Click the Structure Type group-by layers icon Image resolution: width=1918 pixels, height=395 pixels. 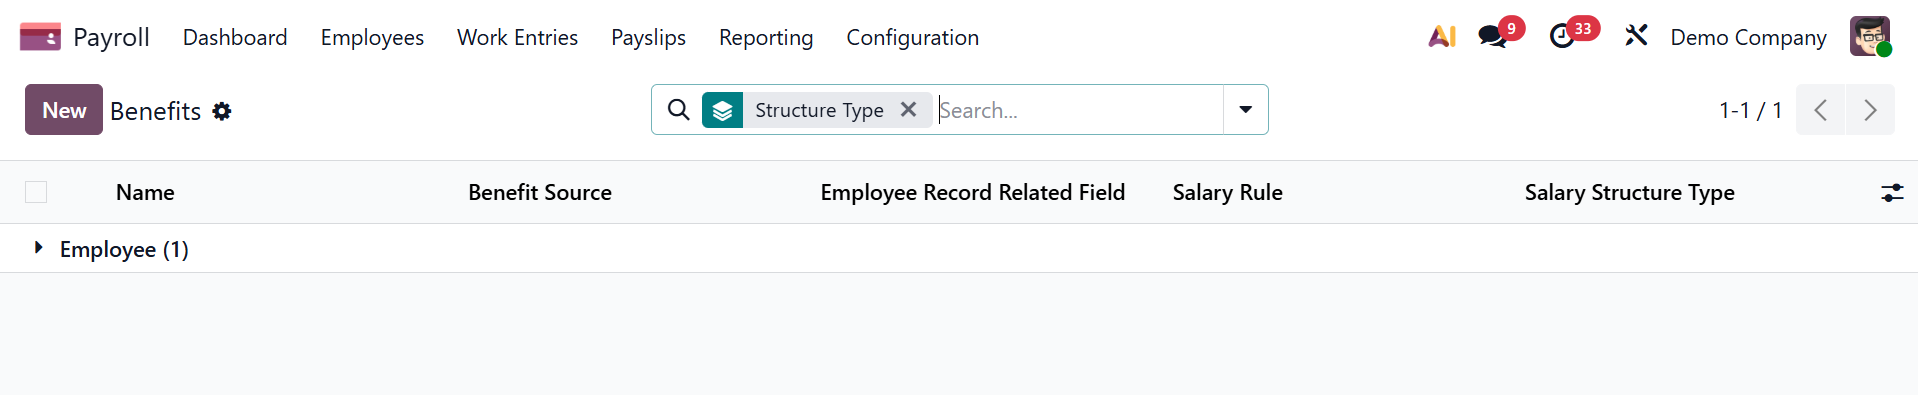pos(722,110)
